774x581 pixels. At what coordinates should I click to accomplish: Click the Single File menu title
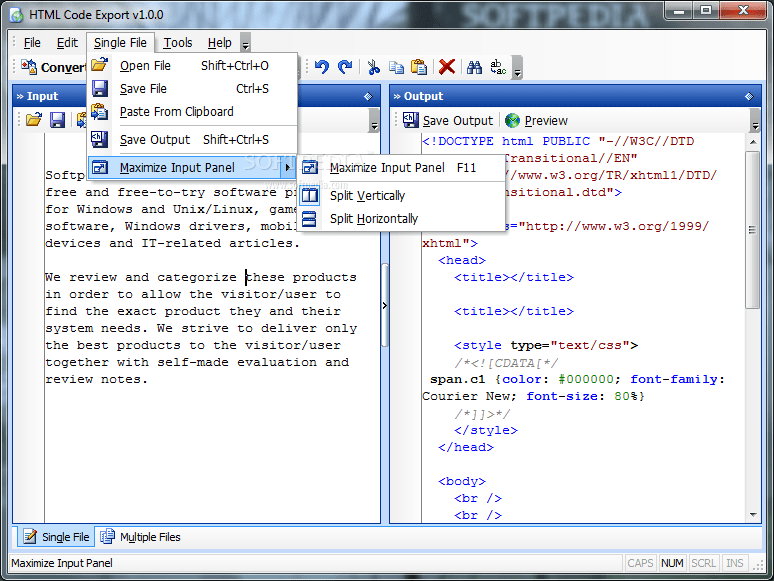click(x=120, y=43)
